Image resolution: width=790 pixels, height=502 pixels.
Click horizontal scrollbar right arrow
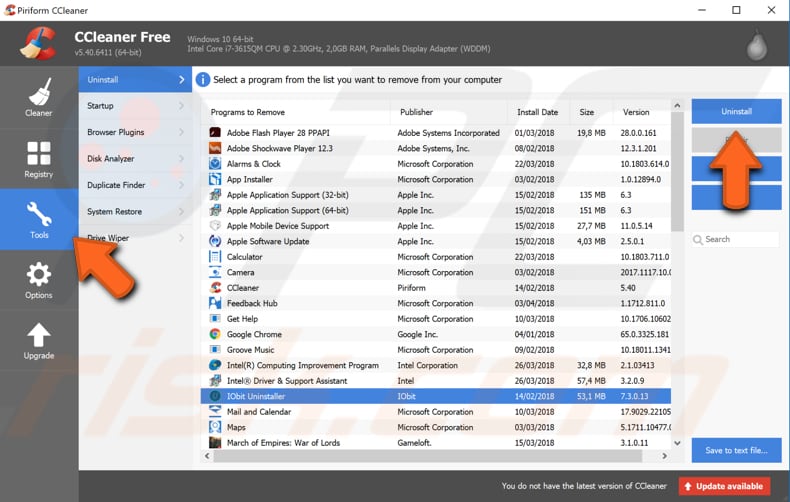coord(665,456)
